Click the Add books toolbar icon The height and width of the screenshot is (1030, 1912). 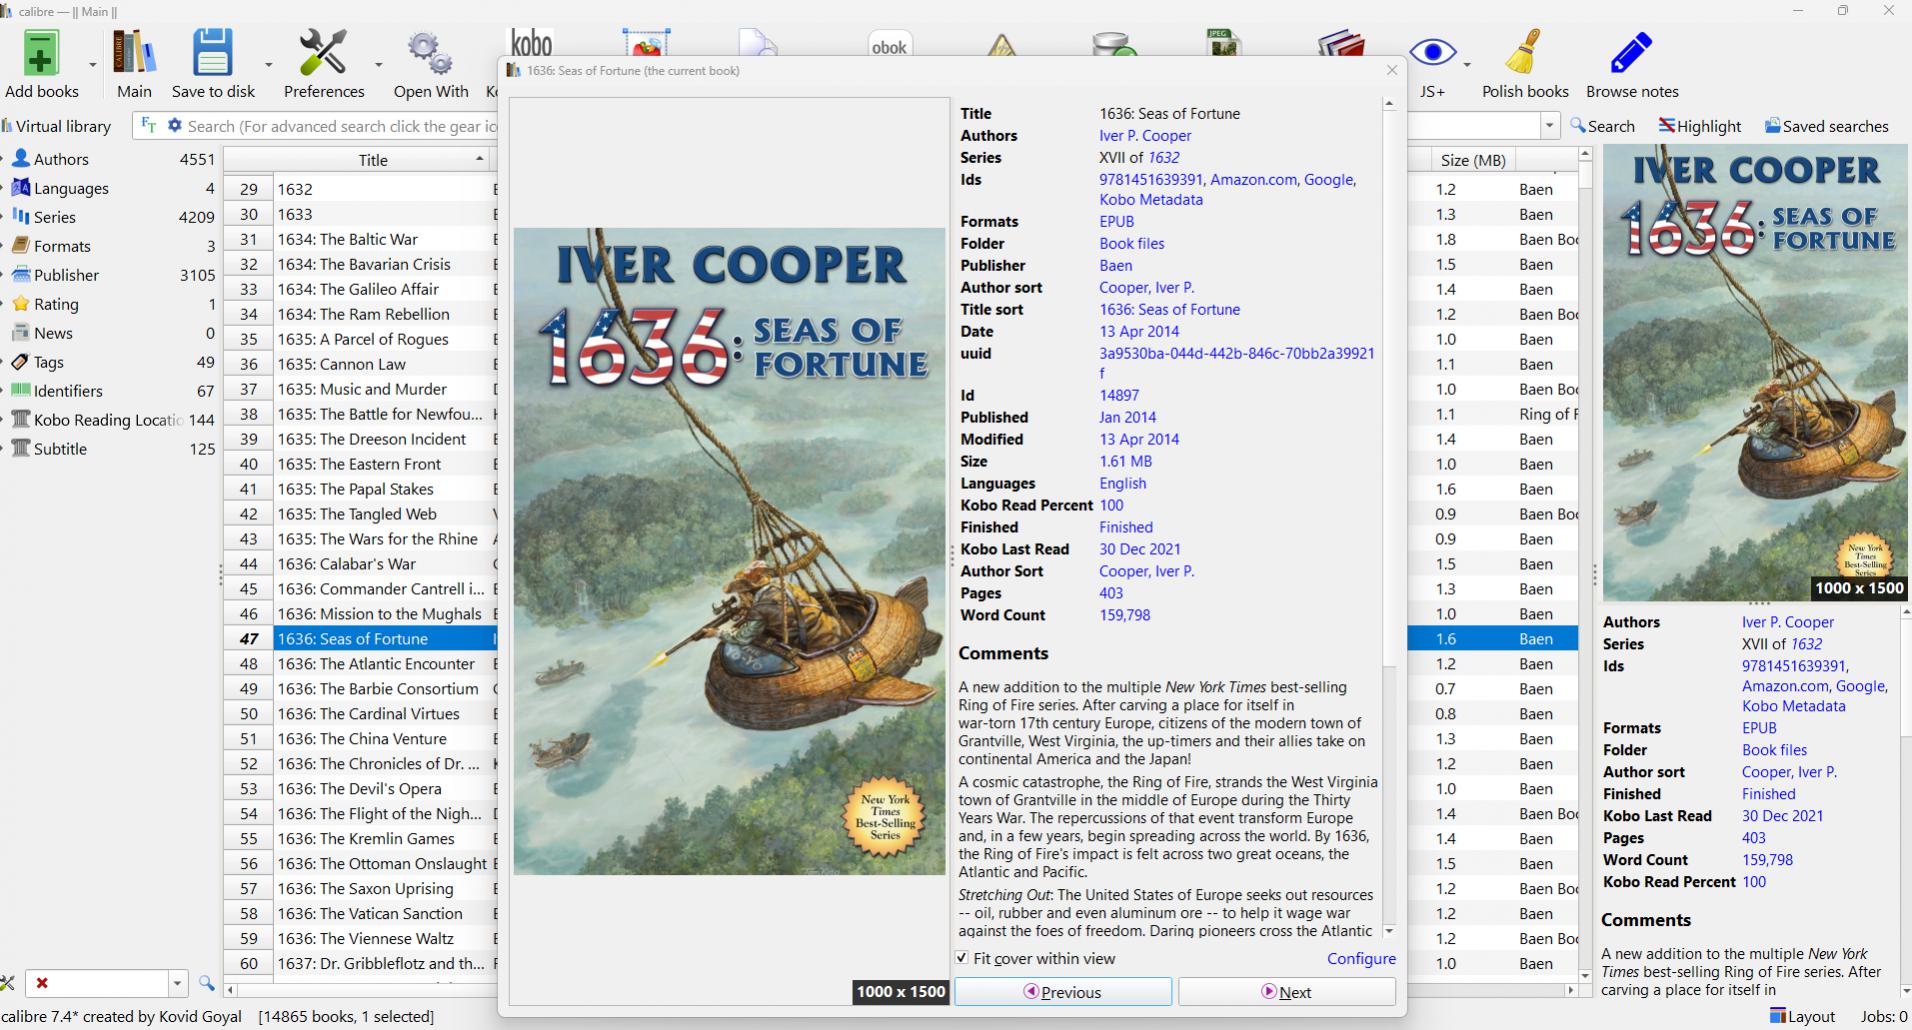click(x=41, y=53)
